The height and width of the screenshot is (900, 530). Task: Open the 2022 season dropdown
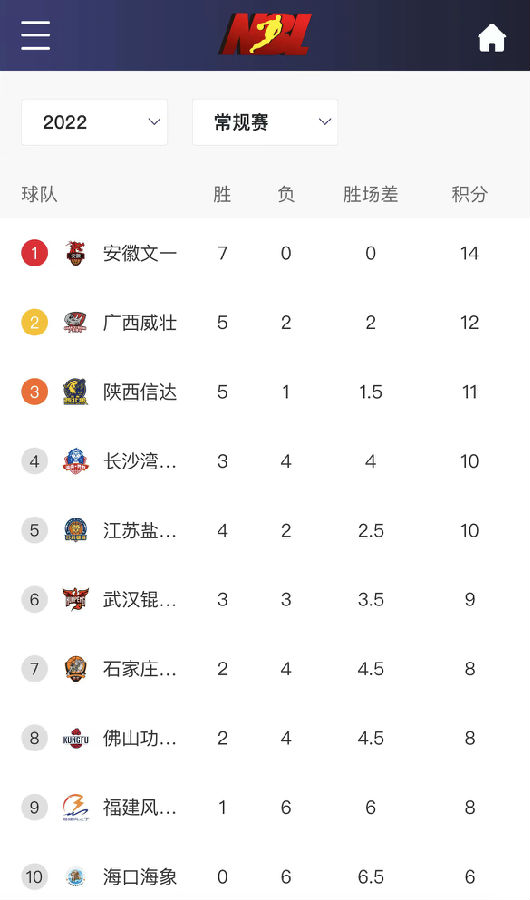click(95, 122)
